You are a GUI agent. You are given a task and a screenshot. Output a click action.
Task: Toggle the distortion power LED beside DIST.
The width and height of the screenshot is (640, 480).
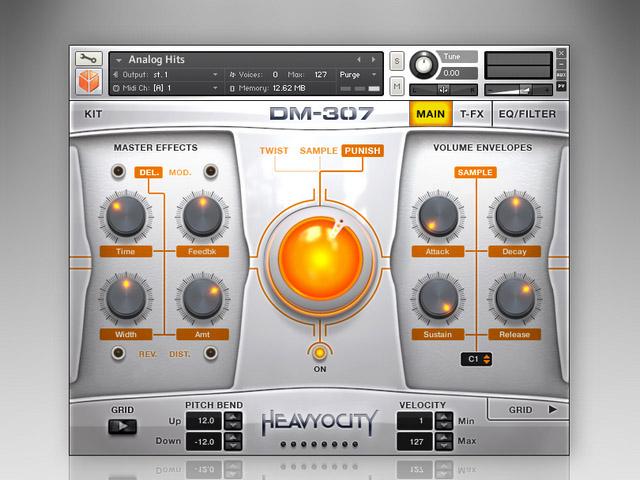[211, 353]
